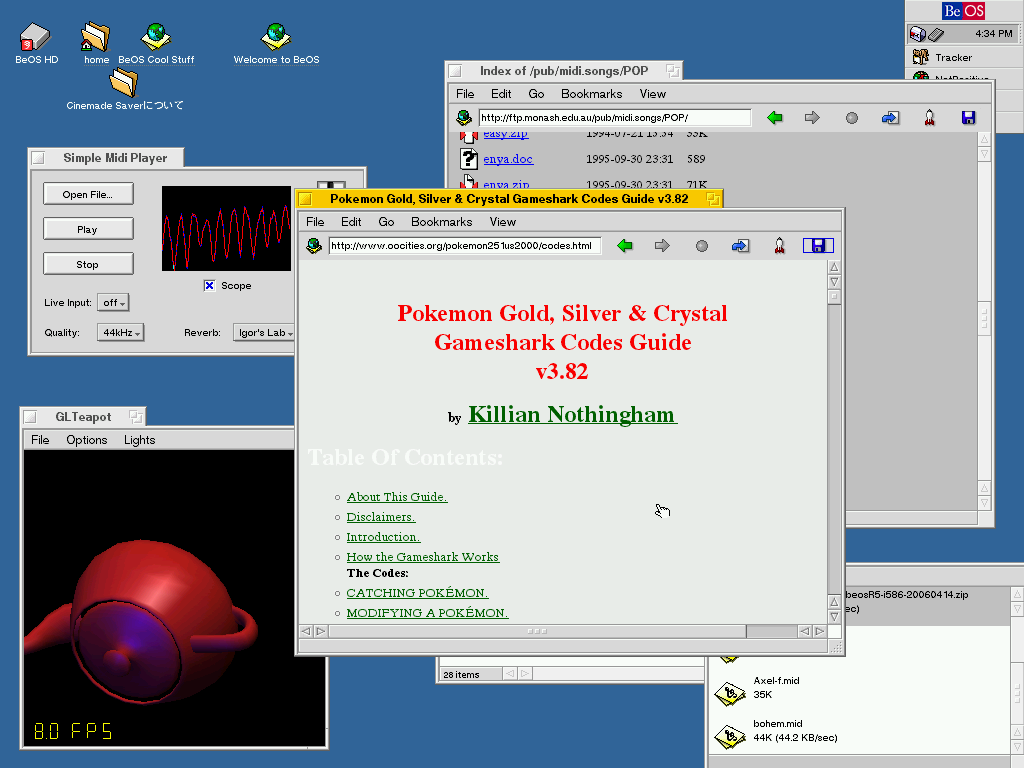Open the File menu in the Pokemon guide window
This screenshot has width=1024, height=768.
315,222
